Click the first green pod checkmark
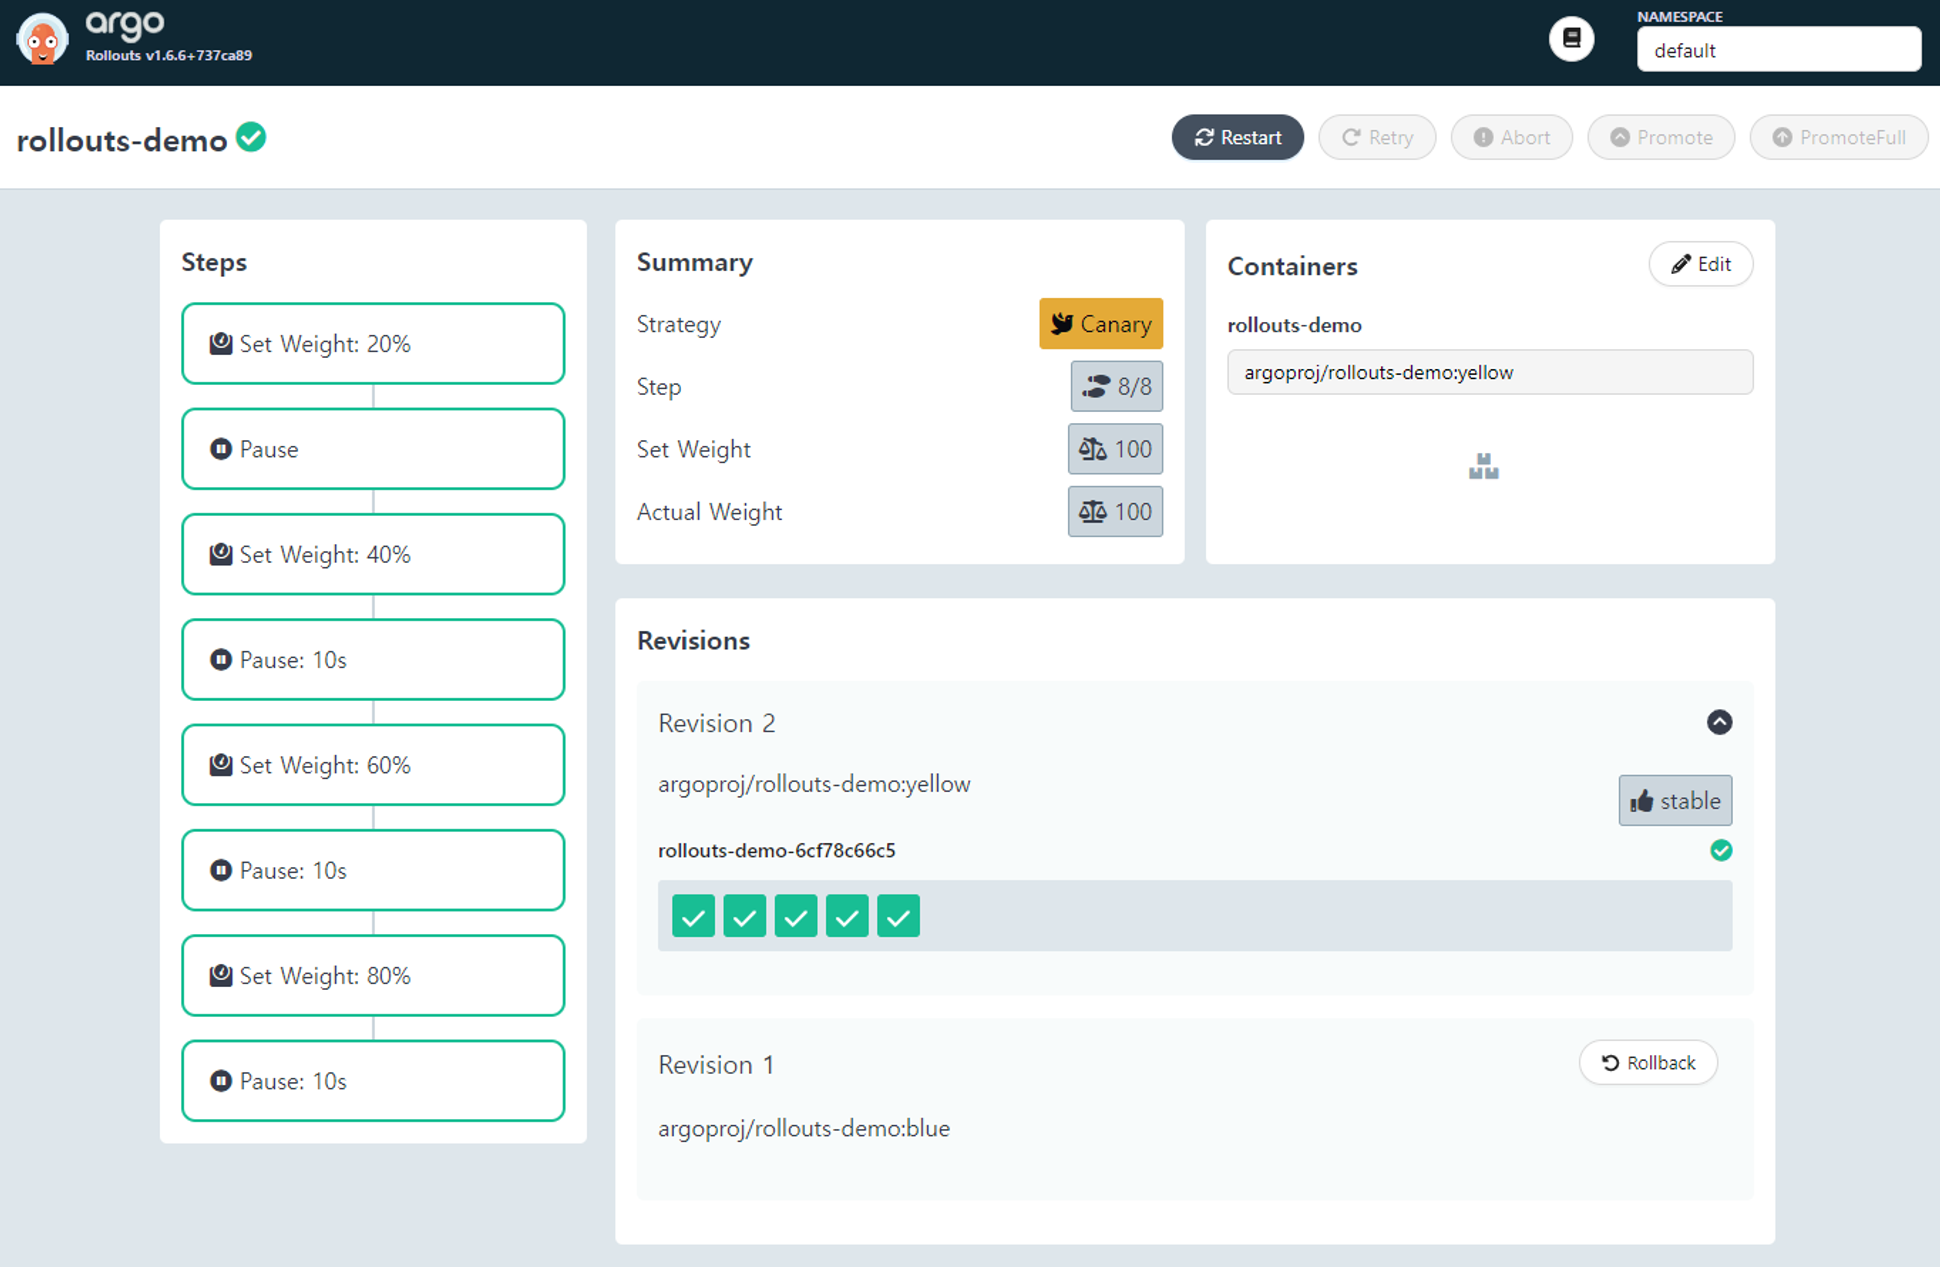The width and height of the screenshot is (1940, 1267). (693, 916)
